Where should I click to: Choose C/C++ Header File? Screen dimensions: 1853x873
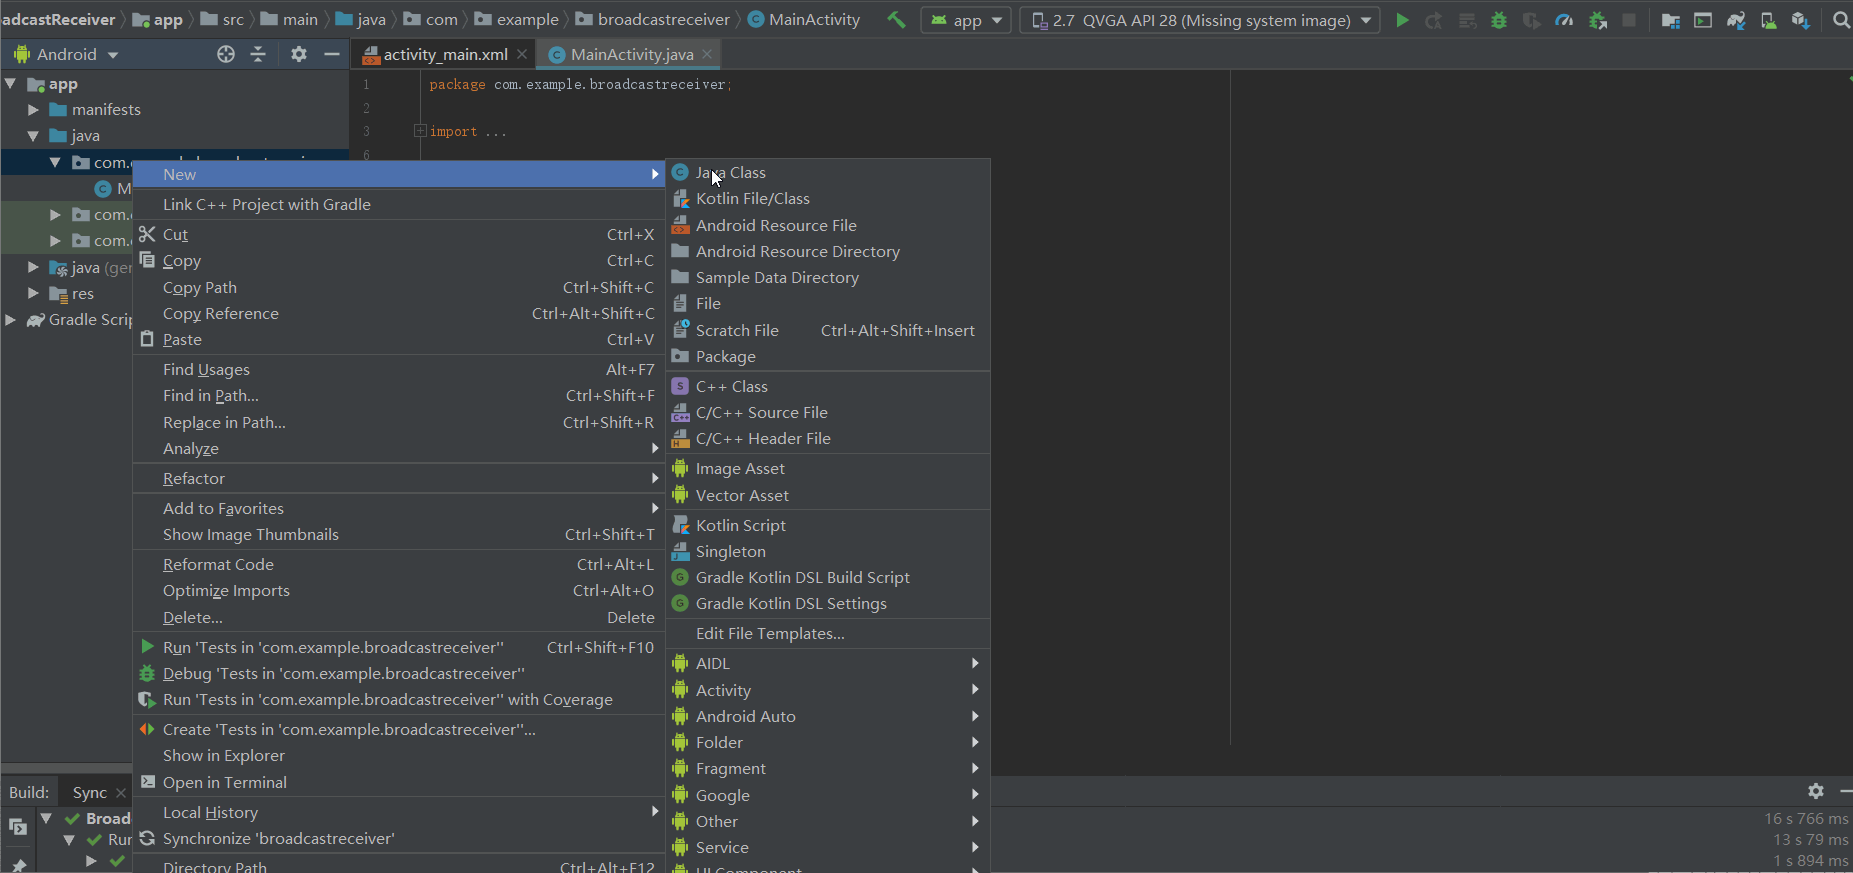828,438
